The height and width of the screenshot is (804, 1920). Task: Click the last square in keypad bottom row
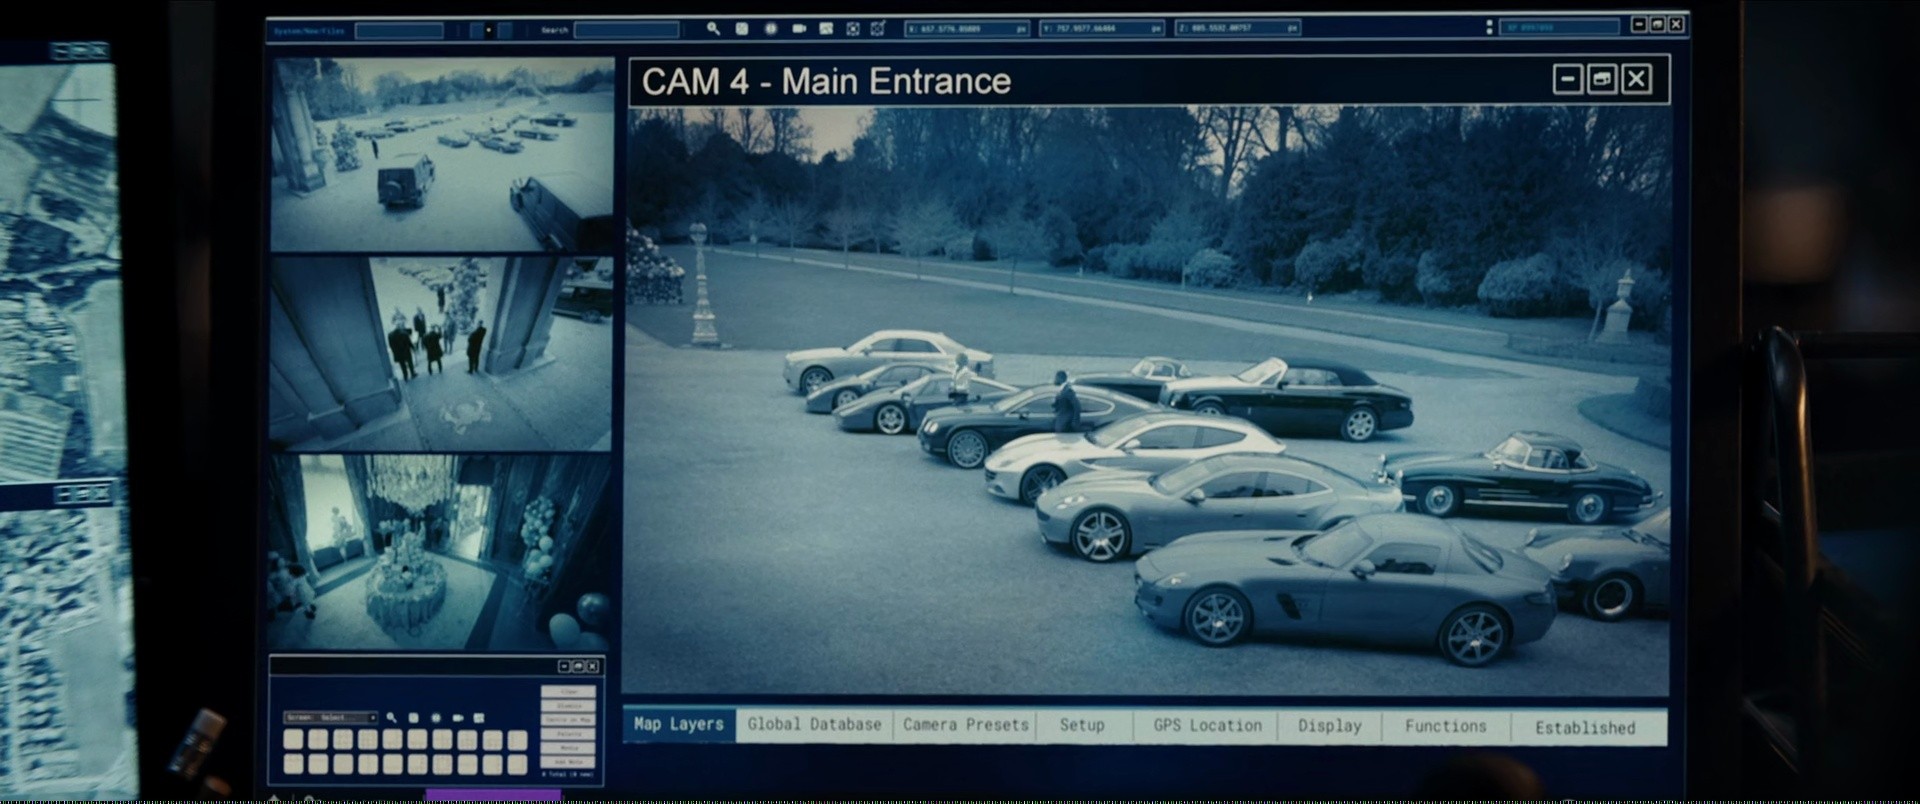517,764
